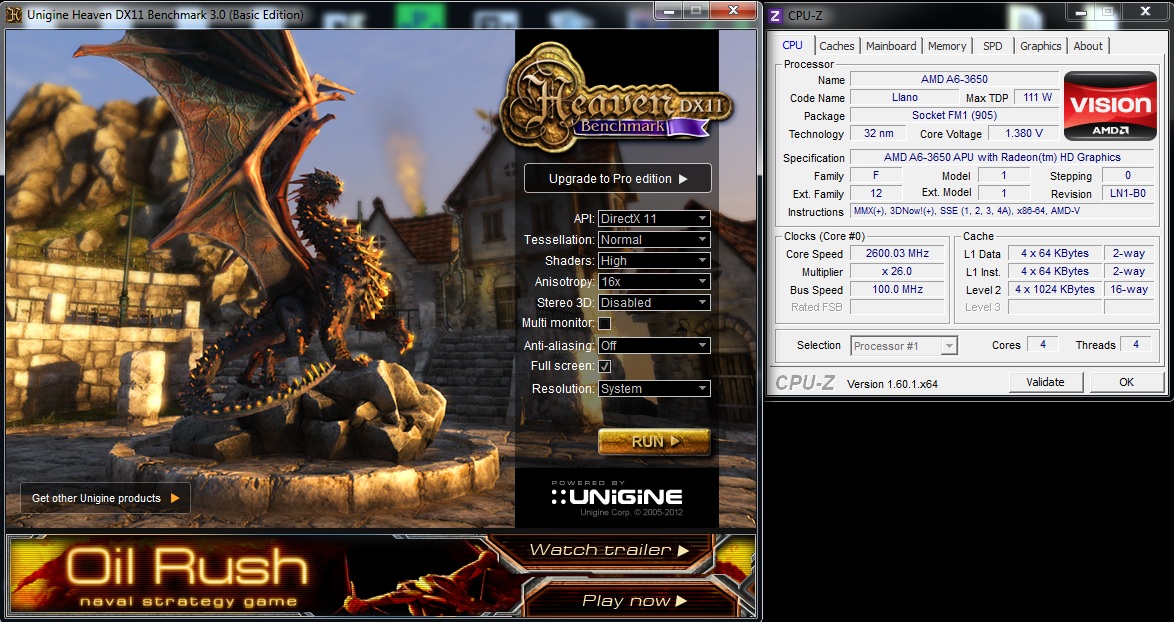Click the 16-way Level 2 associativity value
1174x622 pixels.
tap(1129, 290)
